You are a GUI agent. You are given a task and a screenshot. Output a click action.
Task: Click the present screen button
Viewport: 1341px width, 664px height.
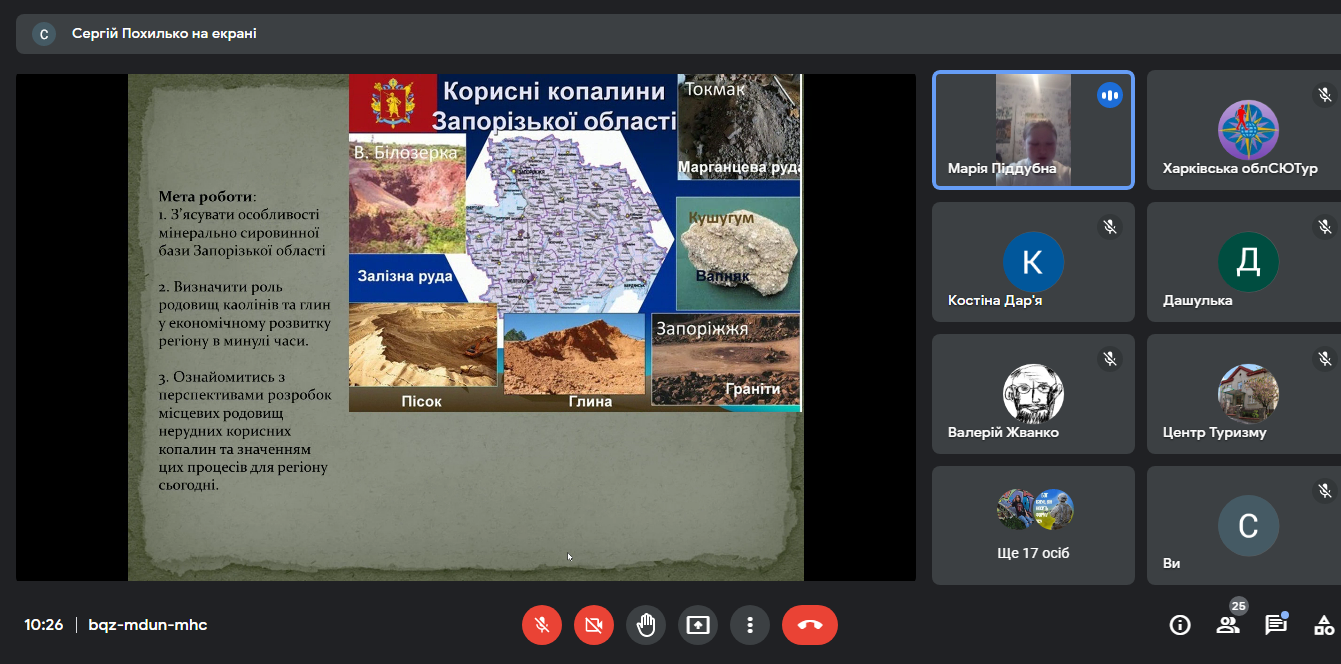point(698,625)
